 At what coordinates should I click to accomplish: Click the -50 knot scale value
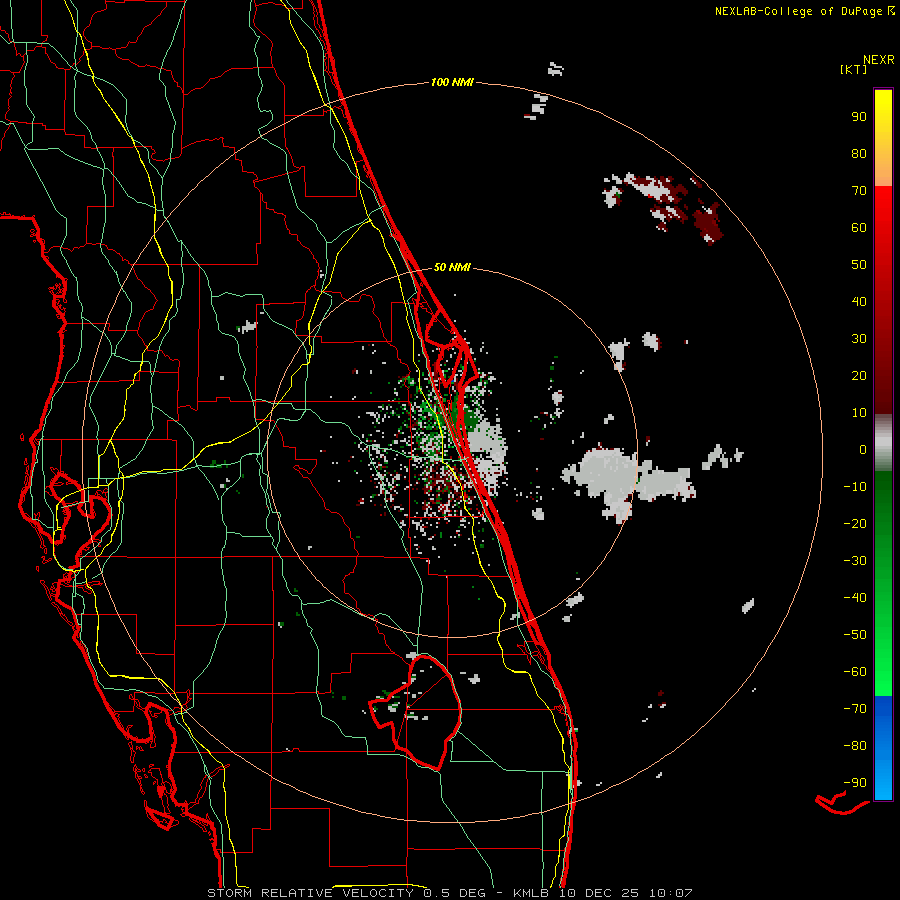click(x=855, y=635)
